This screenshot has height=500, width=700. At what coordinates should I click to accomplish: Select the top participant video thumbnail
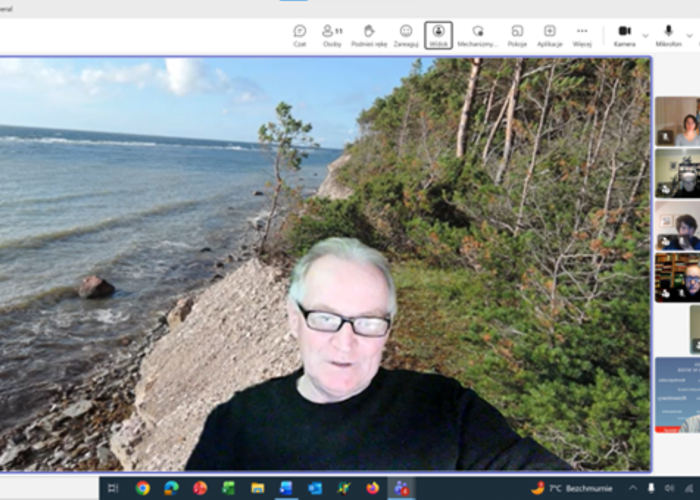coord(677,122)
